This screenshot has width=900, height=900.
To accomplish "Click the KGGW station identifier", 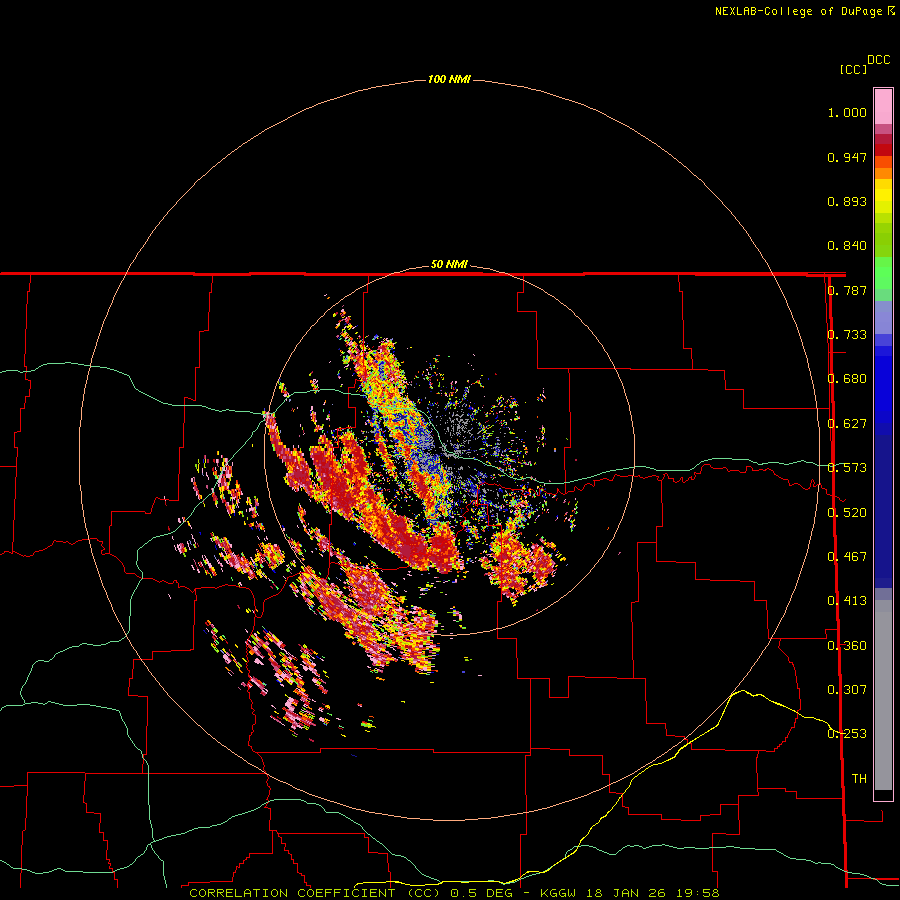I will 558,893.
